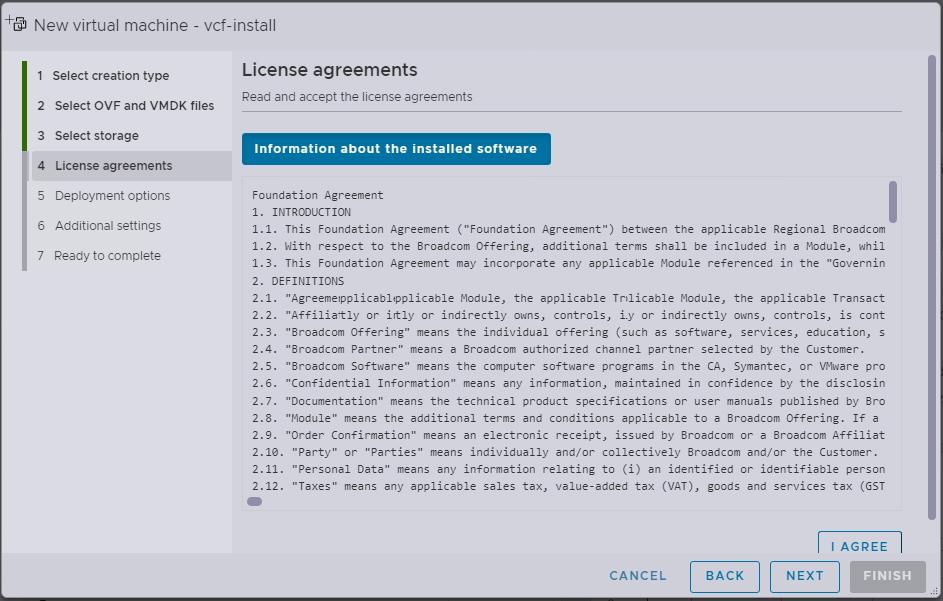The height and width of the screenshot is (601, 943).
Task: Click the new virtual machine icon in title
Action: click(16, 24)
